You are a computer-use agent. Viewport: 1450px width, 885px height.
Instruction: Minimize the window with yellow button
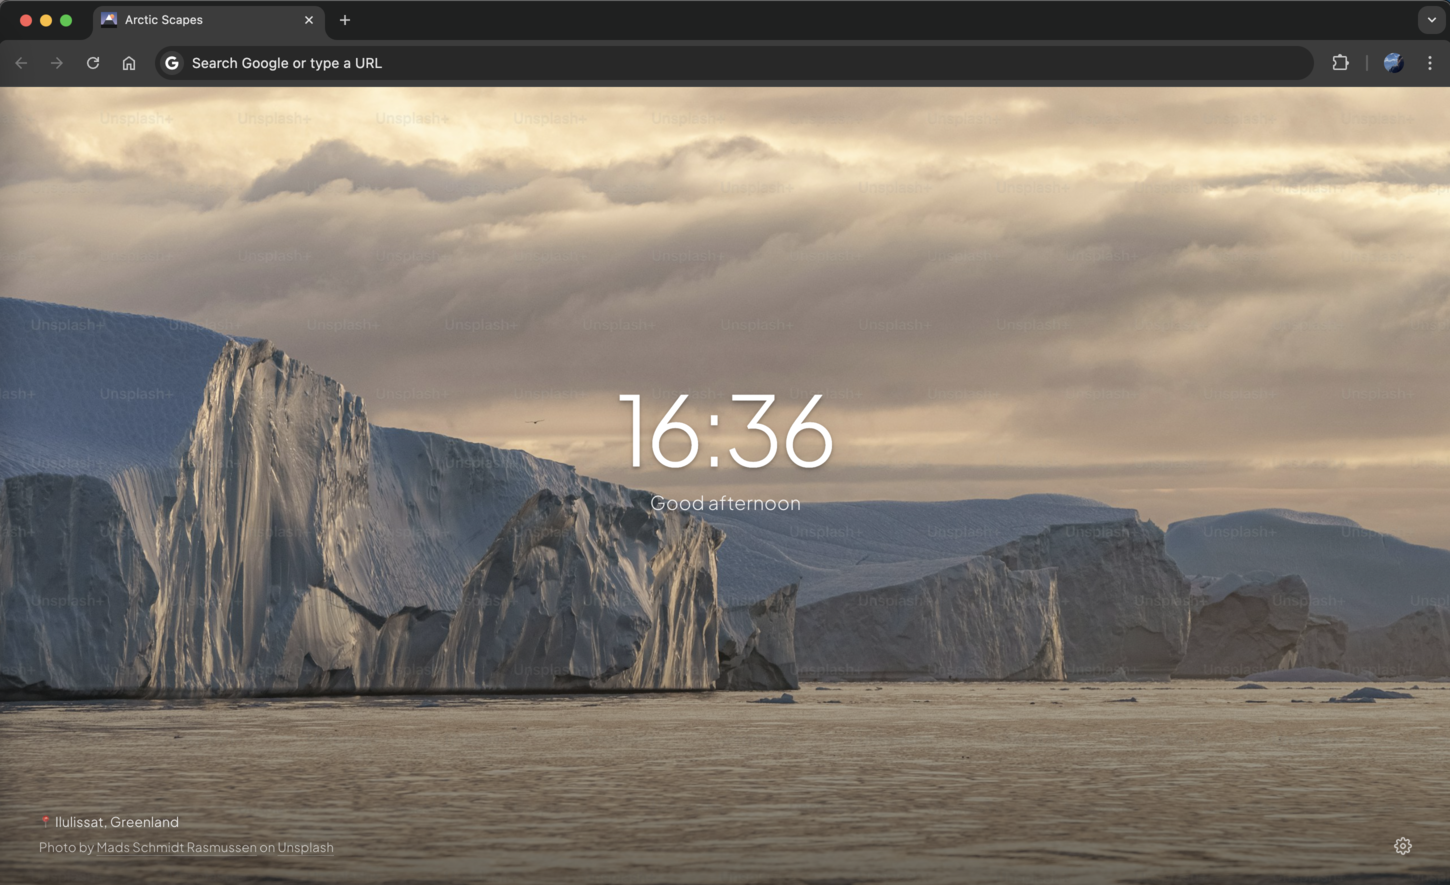pyautogui.click(x=46, y=20)
